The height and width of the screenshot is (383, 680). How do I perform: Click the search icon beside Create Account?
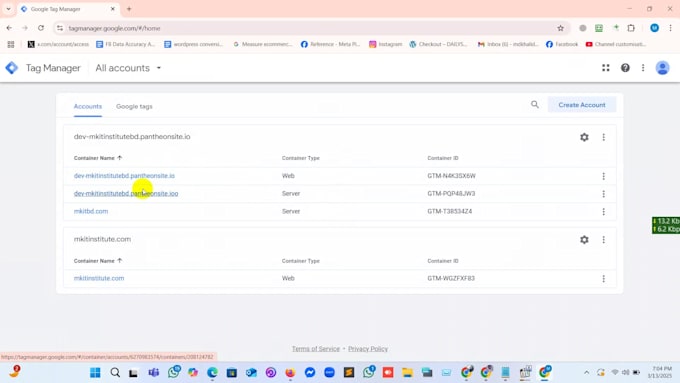tap(535, 105)
